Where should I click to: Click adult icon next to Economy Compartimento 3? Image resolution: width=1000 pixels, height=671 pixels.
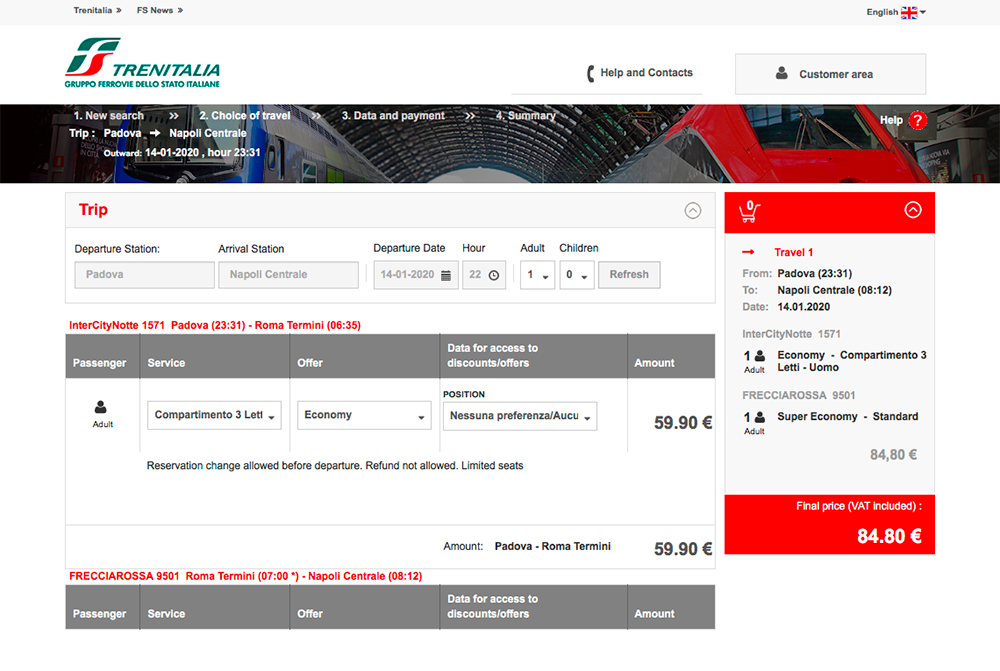click(x=760, y=356)
